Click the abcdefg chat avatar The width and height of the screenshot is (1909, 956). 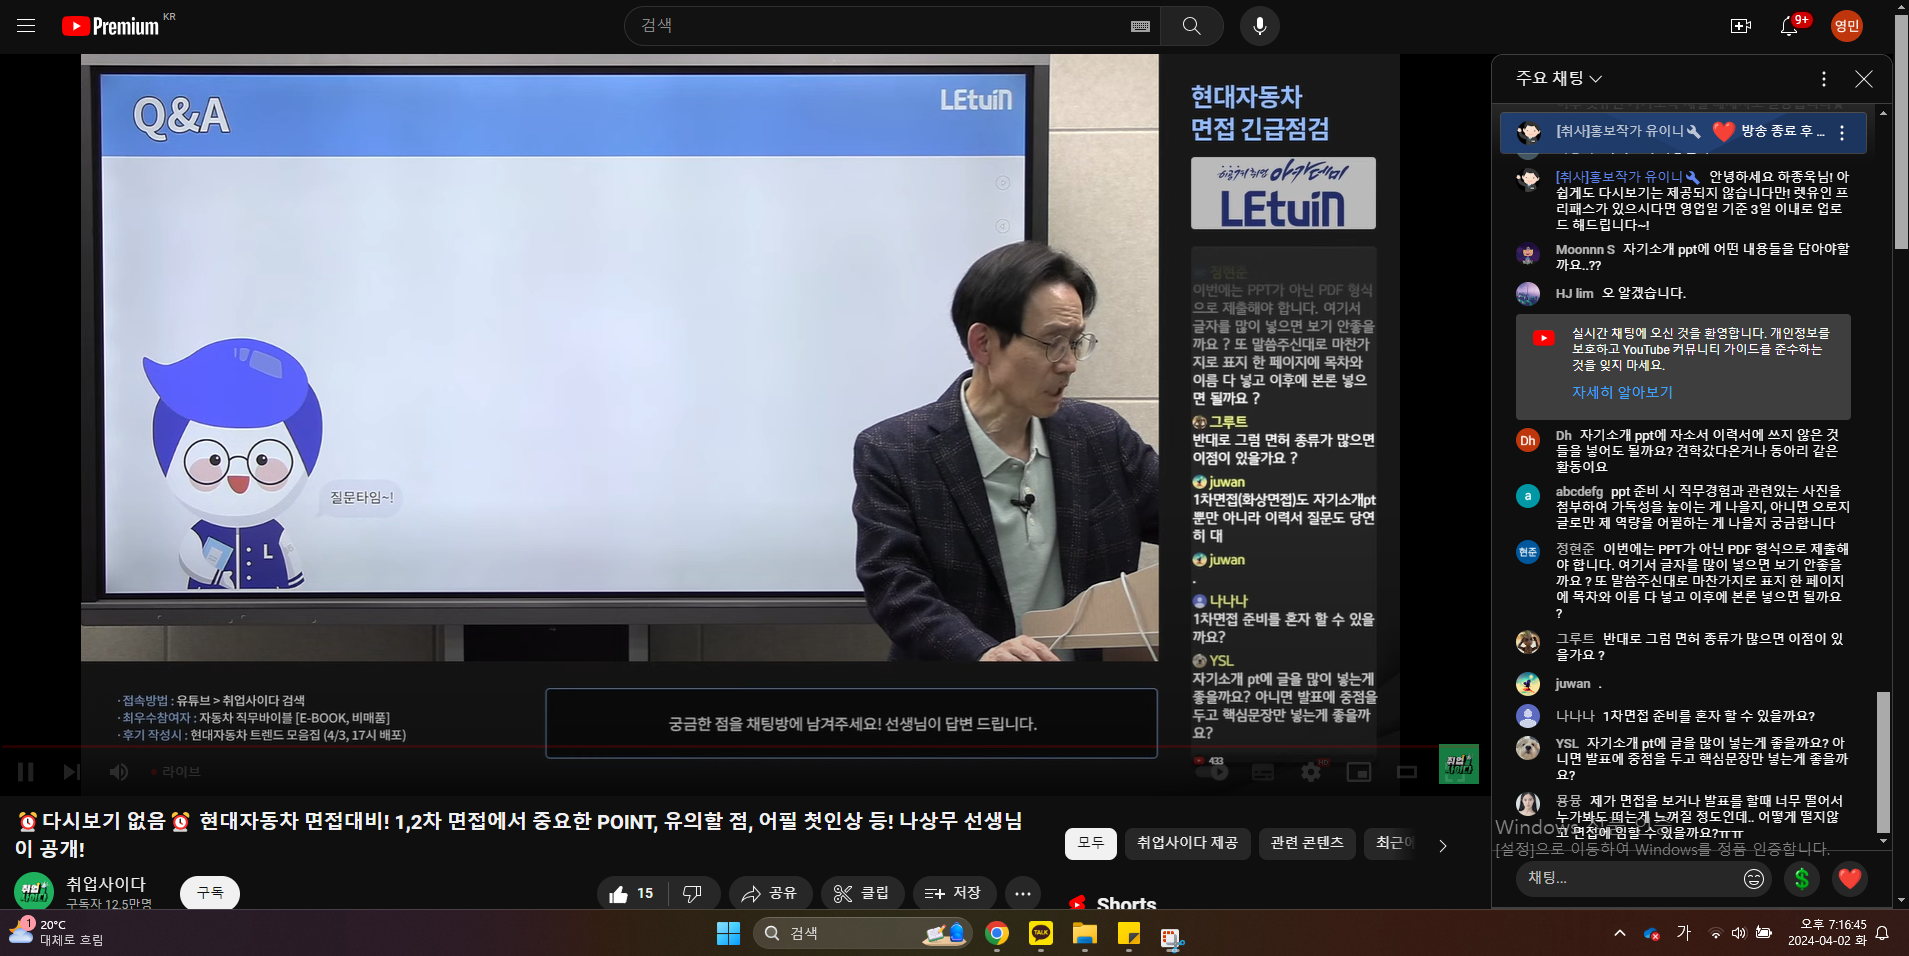(x=1528, y=496)
